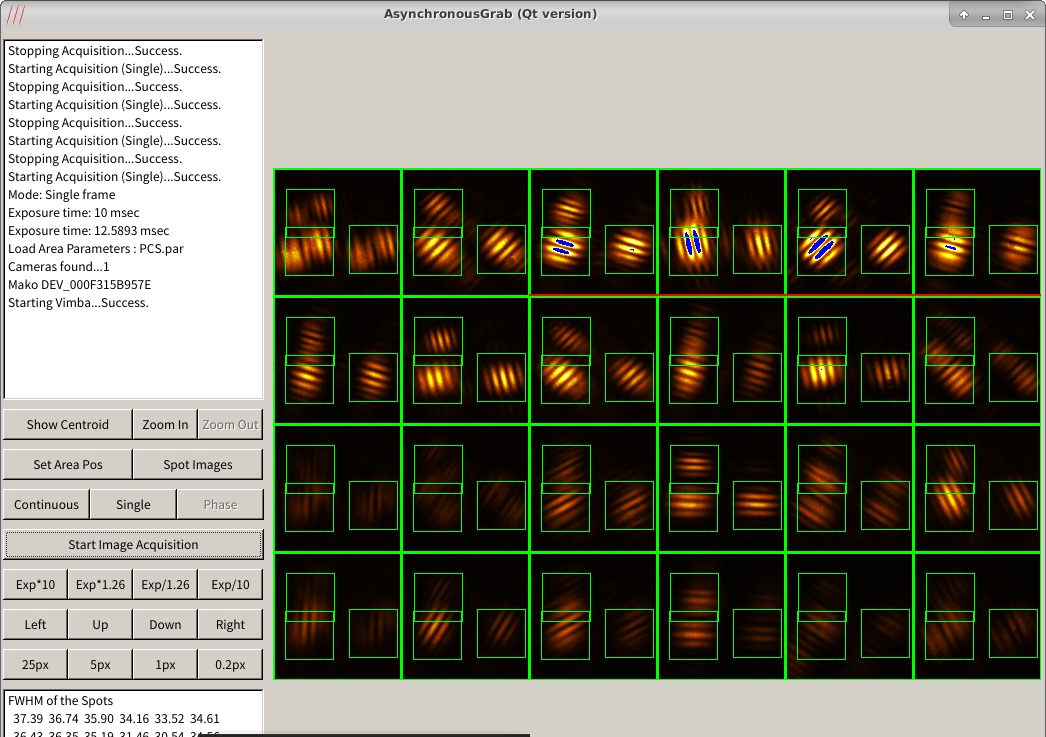Image resolution: width=1046 pixels, height=737 pixels.
Task: Click log entry 'Cameras found...1'
Action: pos(59,267)
